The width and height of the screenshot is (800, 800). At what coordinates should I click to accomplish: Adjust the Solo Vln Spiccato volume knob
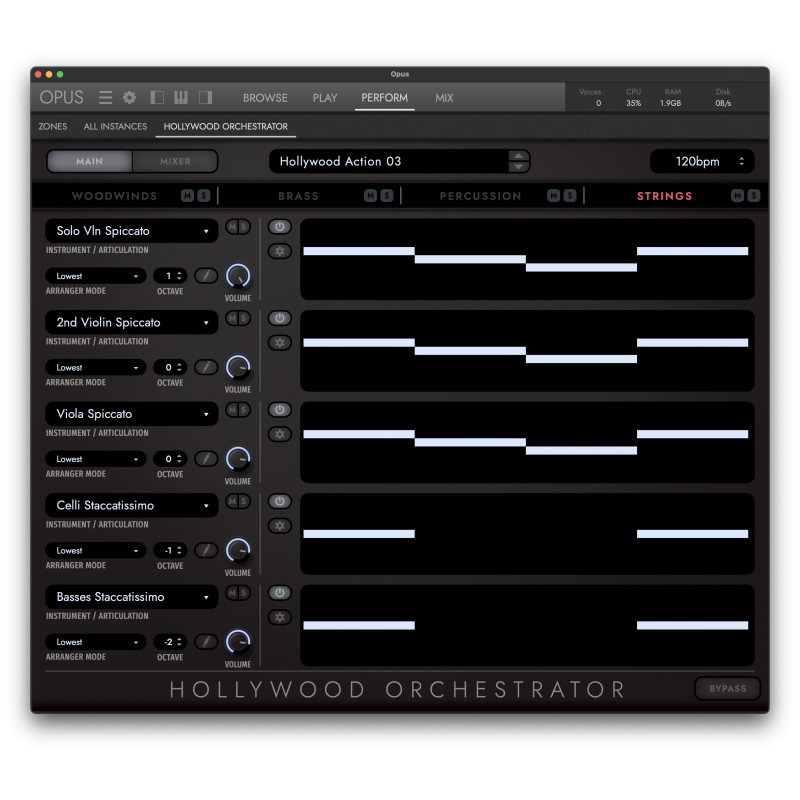[238, 276]
